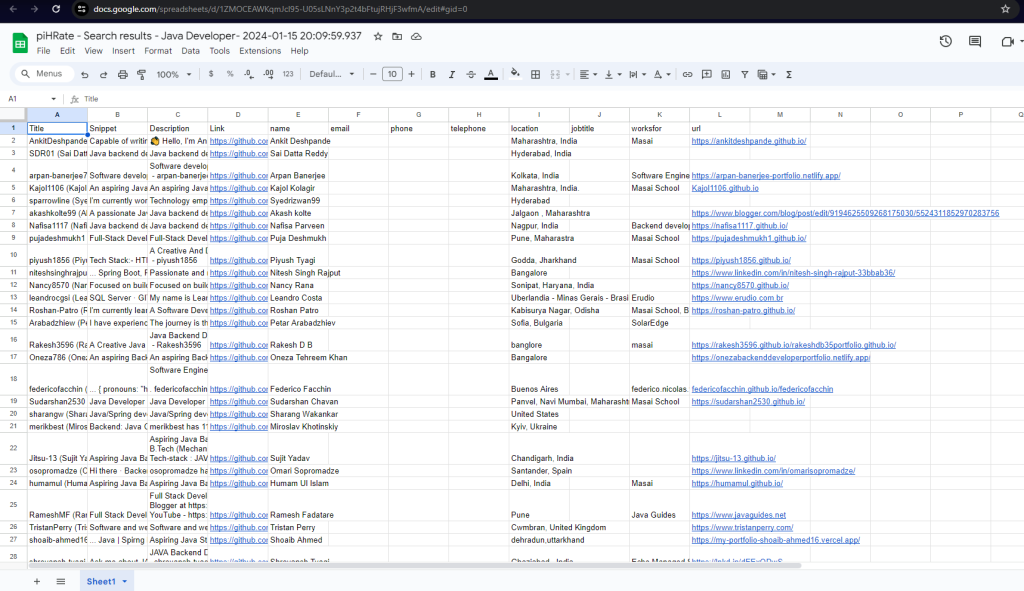The image size is (1024, 591).
Task: Decrease decimal places
Action: tap(249, 74)
